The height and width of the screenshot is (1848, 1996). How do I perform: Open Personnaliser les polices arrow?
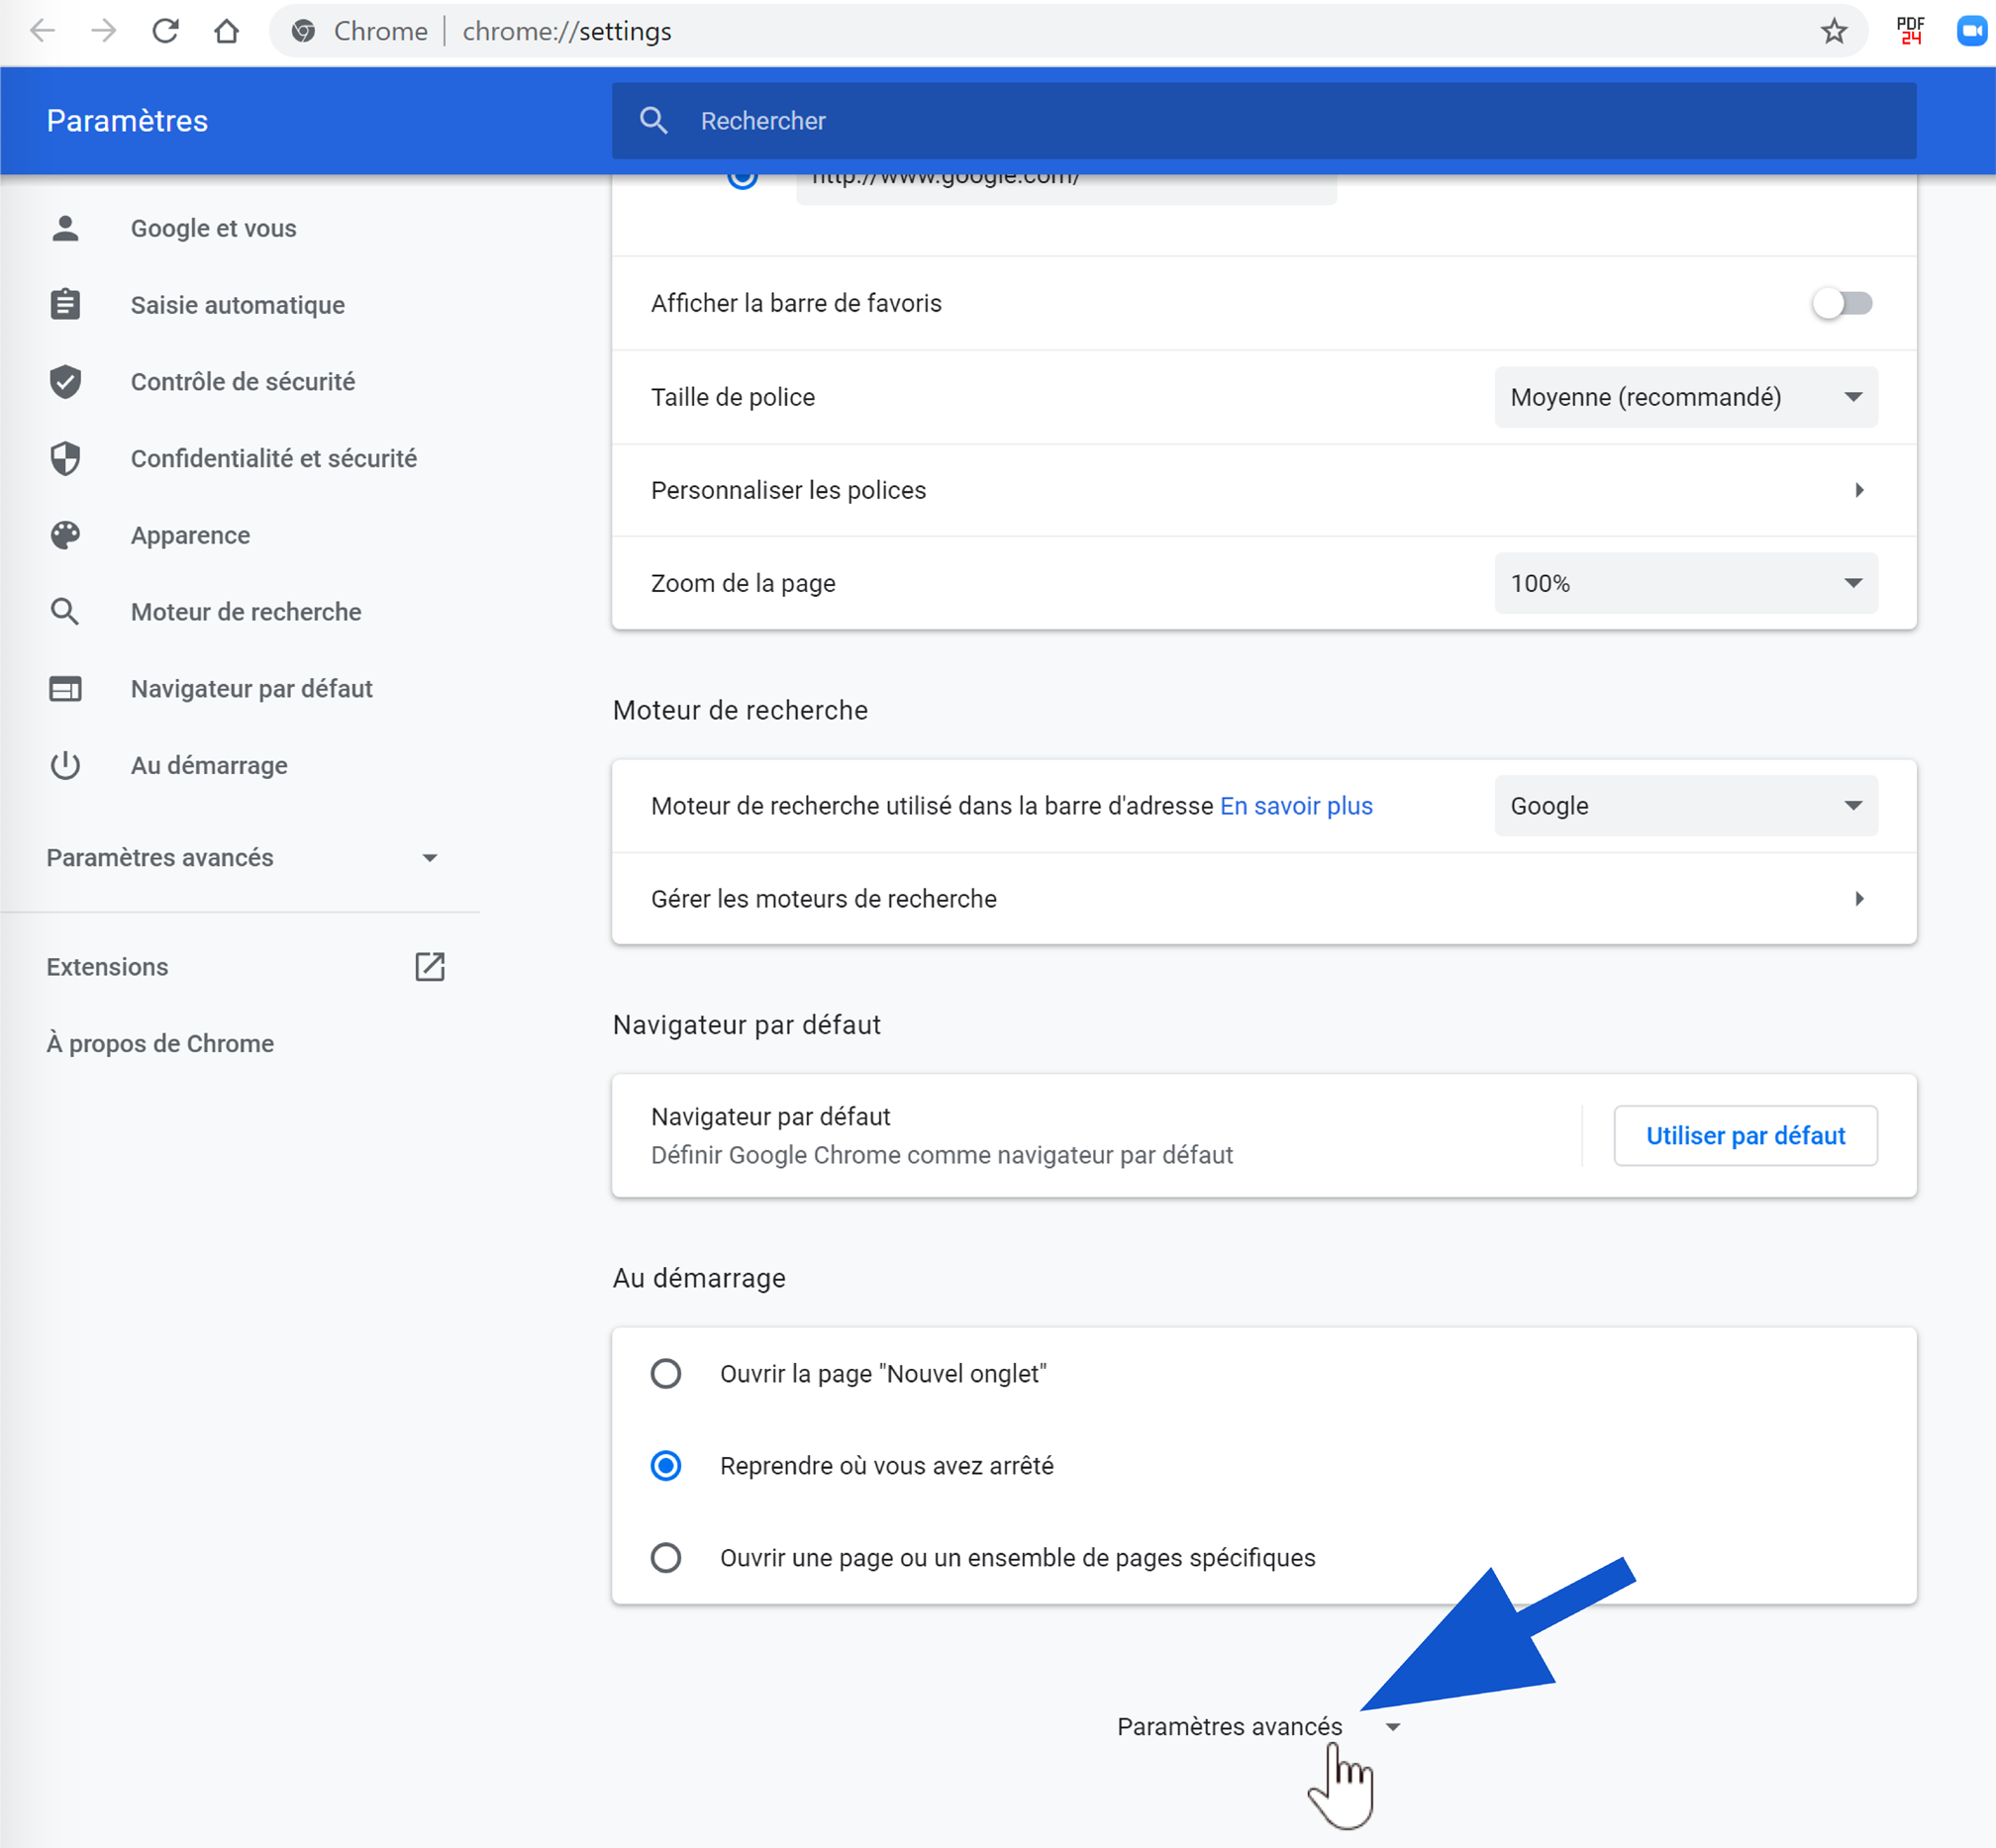point(1859,490)
